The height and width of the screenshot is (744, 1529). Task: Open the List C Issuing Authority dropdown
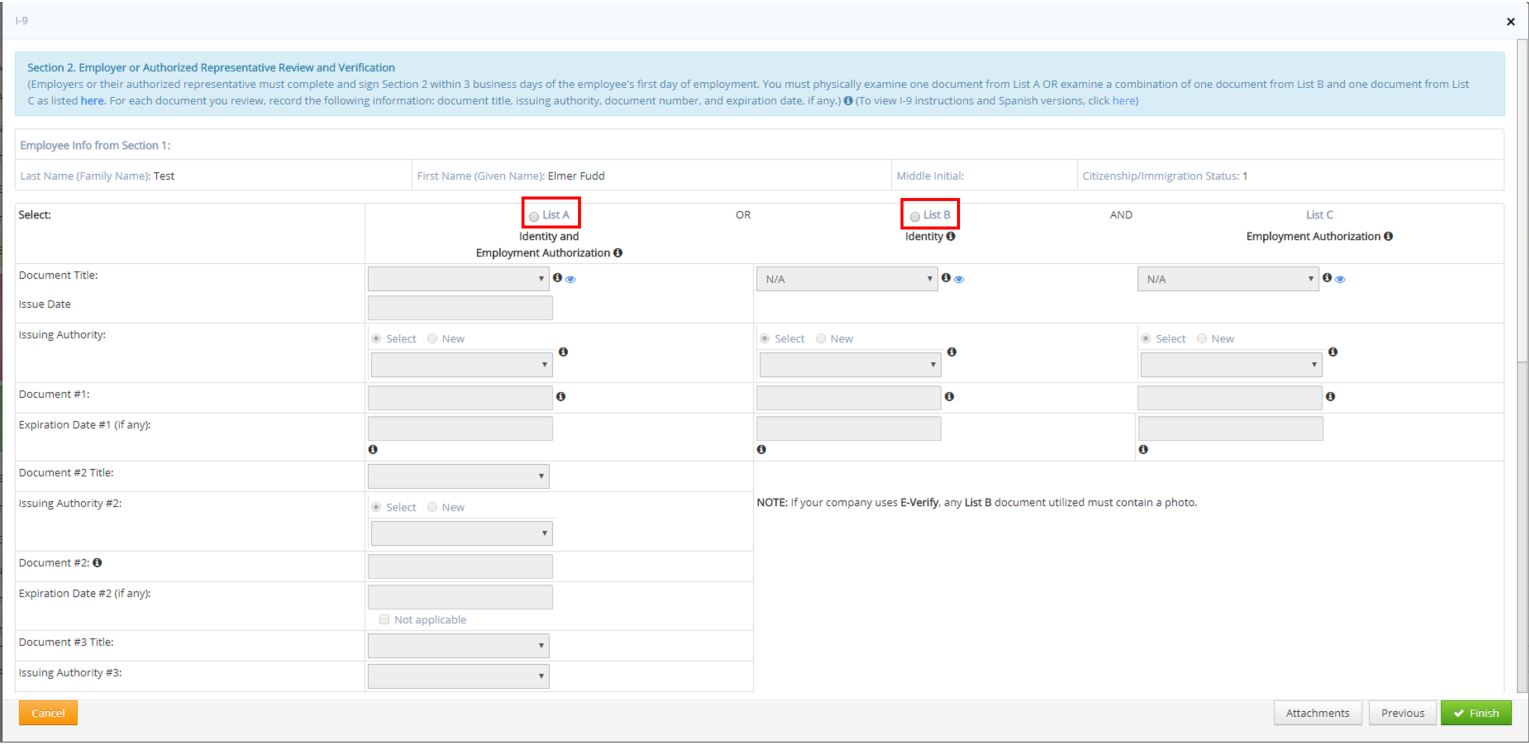coord(1231,365)
